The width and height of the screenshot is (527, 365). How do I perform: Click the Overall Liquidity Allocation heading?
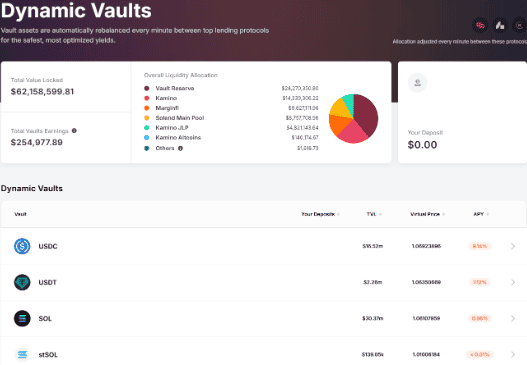click(x=181, y=75)
